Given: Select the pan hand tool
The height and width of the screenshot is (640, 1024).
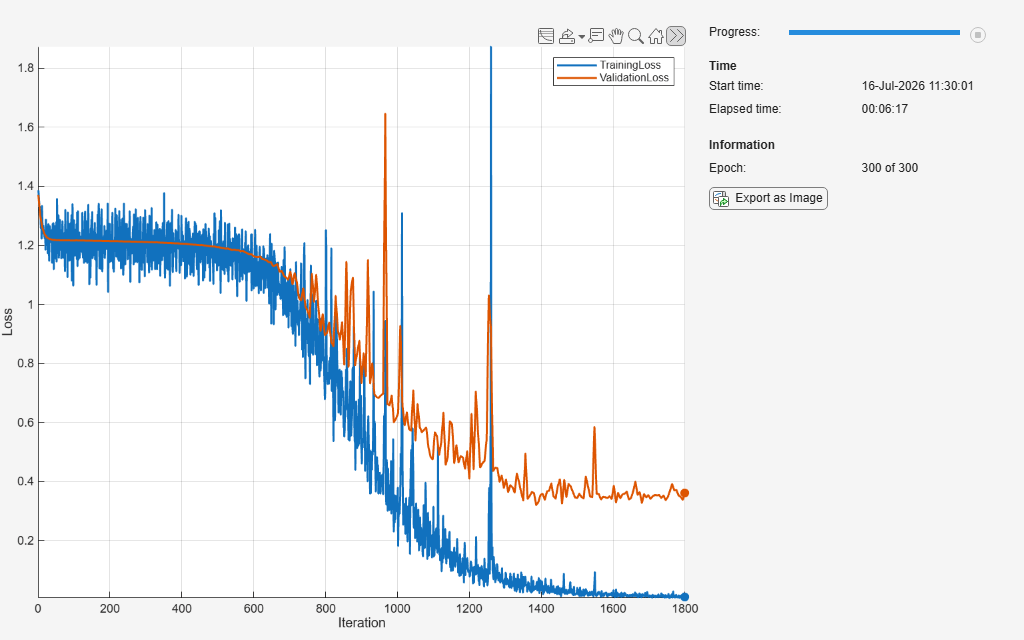Looking at the screenshot, I should pos(616,36).
